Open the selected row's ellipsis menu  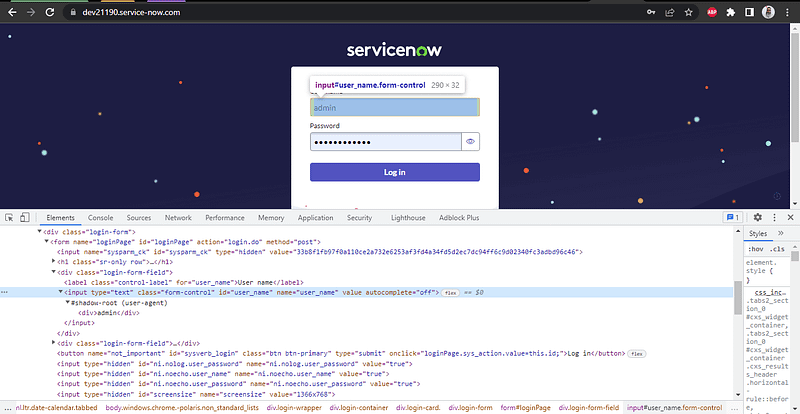[x=5, y=293]
